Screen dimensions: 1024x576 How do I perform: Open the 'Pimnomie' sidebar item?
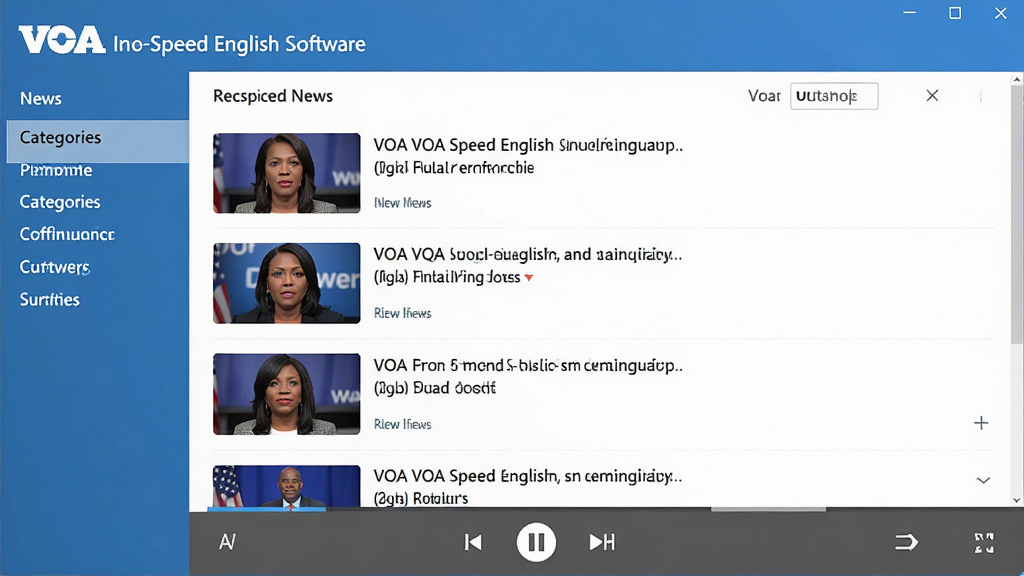click(x=56, y=170)
